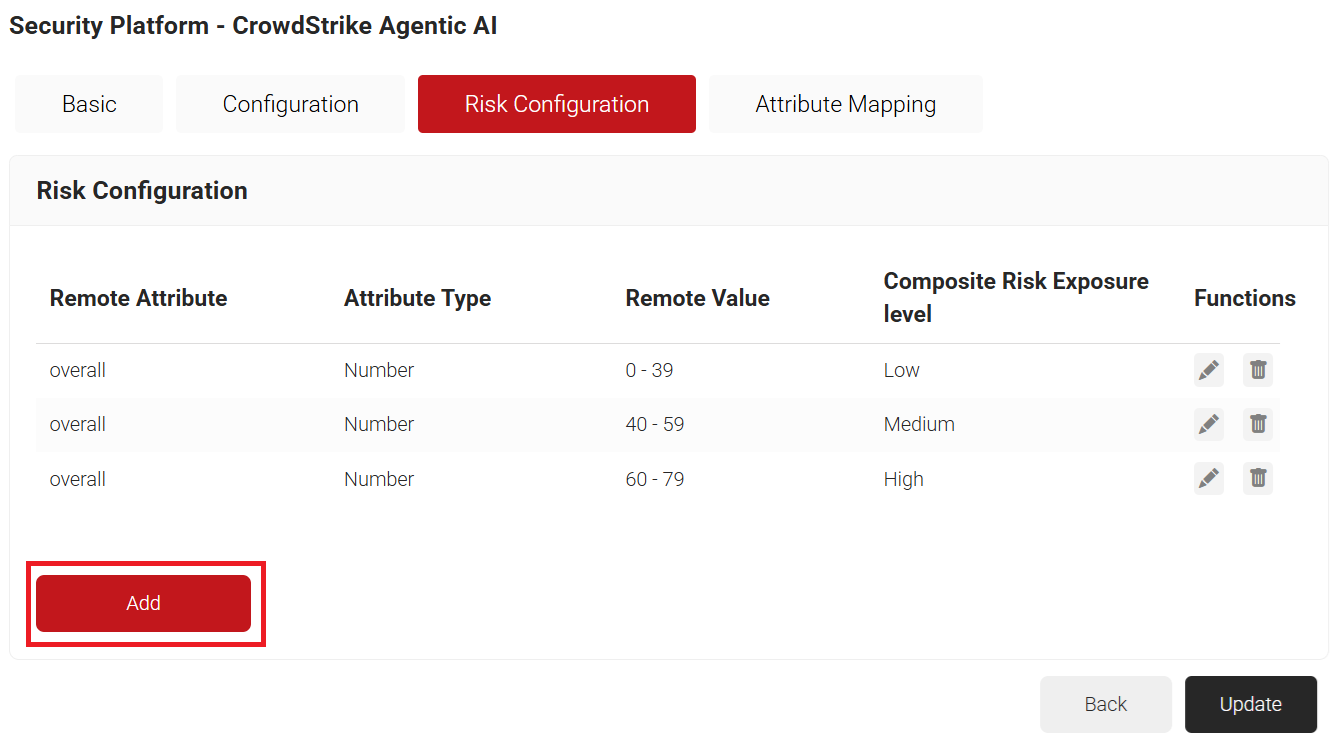The height and width of the screenshot is (739, 1335).
Task: Switch to the Basic tab
Action: (x=89, y=104)
